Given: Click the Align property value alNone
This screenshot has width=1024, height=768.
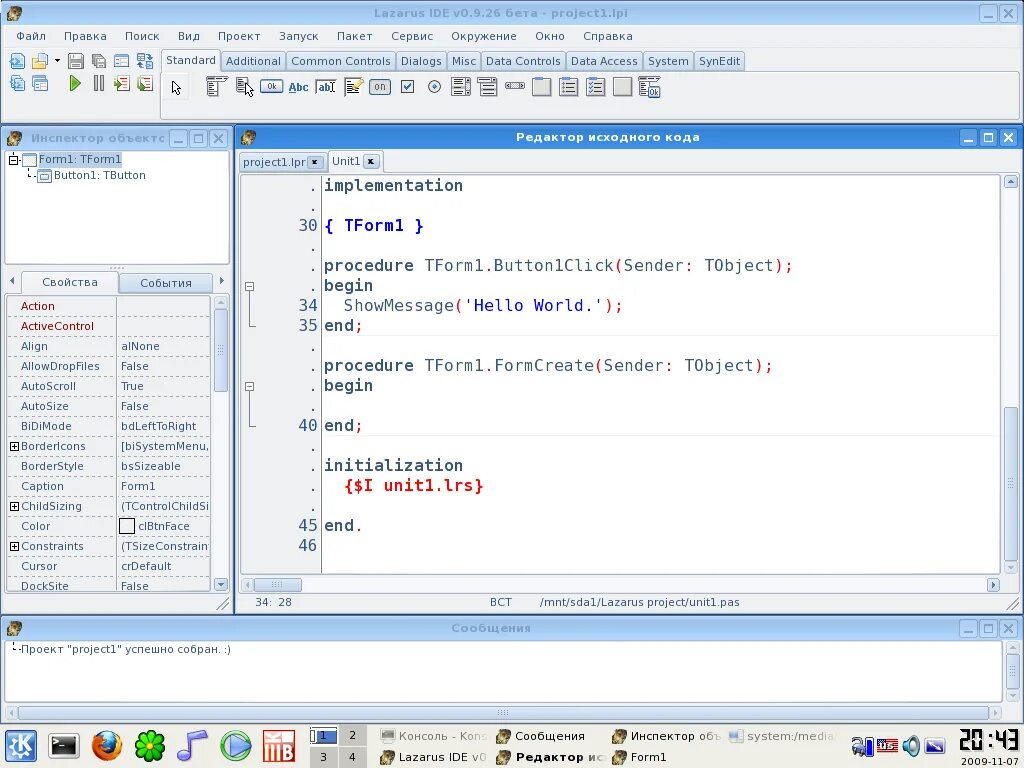Looking at the screenshot, I should point(163,346).
